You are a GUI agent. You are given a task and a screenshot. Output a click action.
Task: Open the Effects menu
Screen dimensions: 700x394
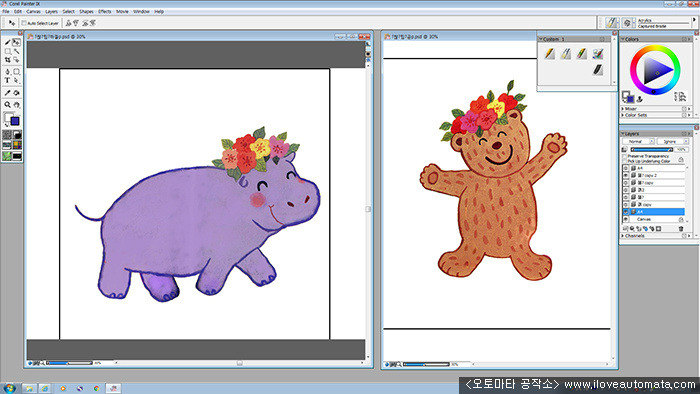pyautogui.click(x=105, y=12)
